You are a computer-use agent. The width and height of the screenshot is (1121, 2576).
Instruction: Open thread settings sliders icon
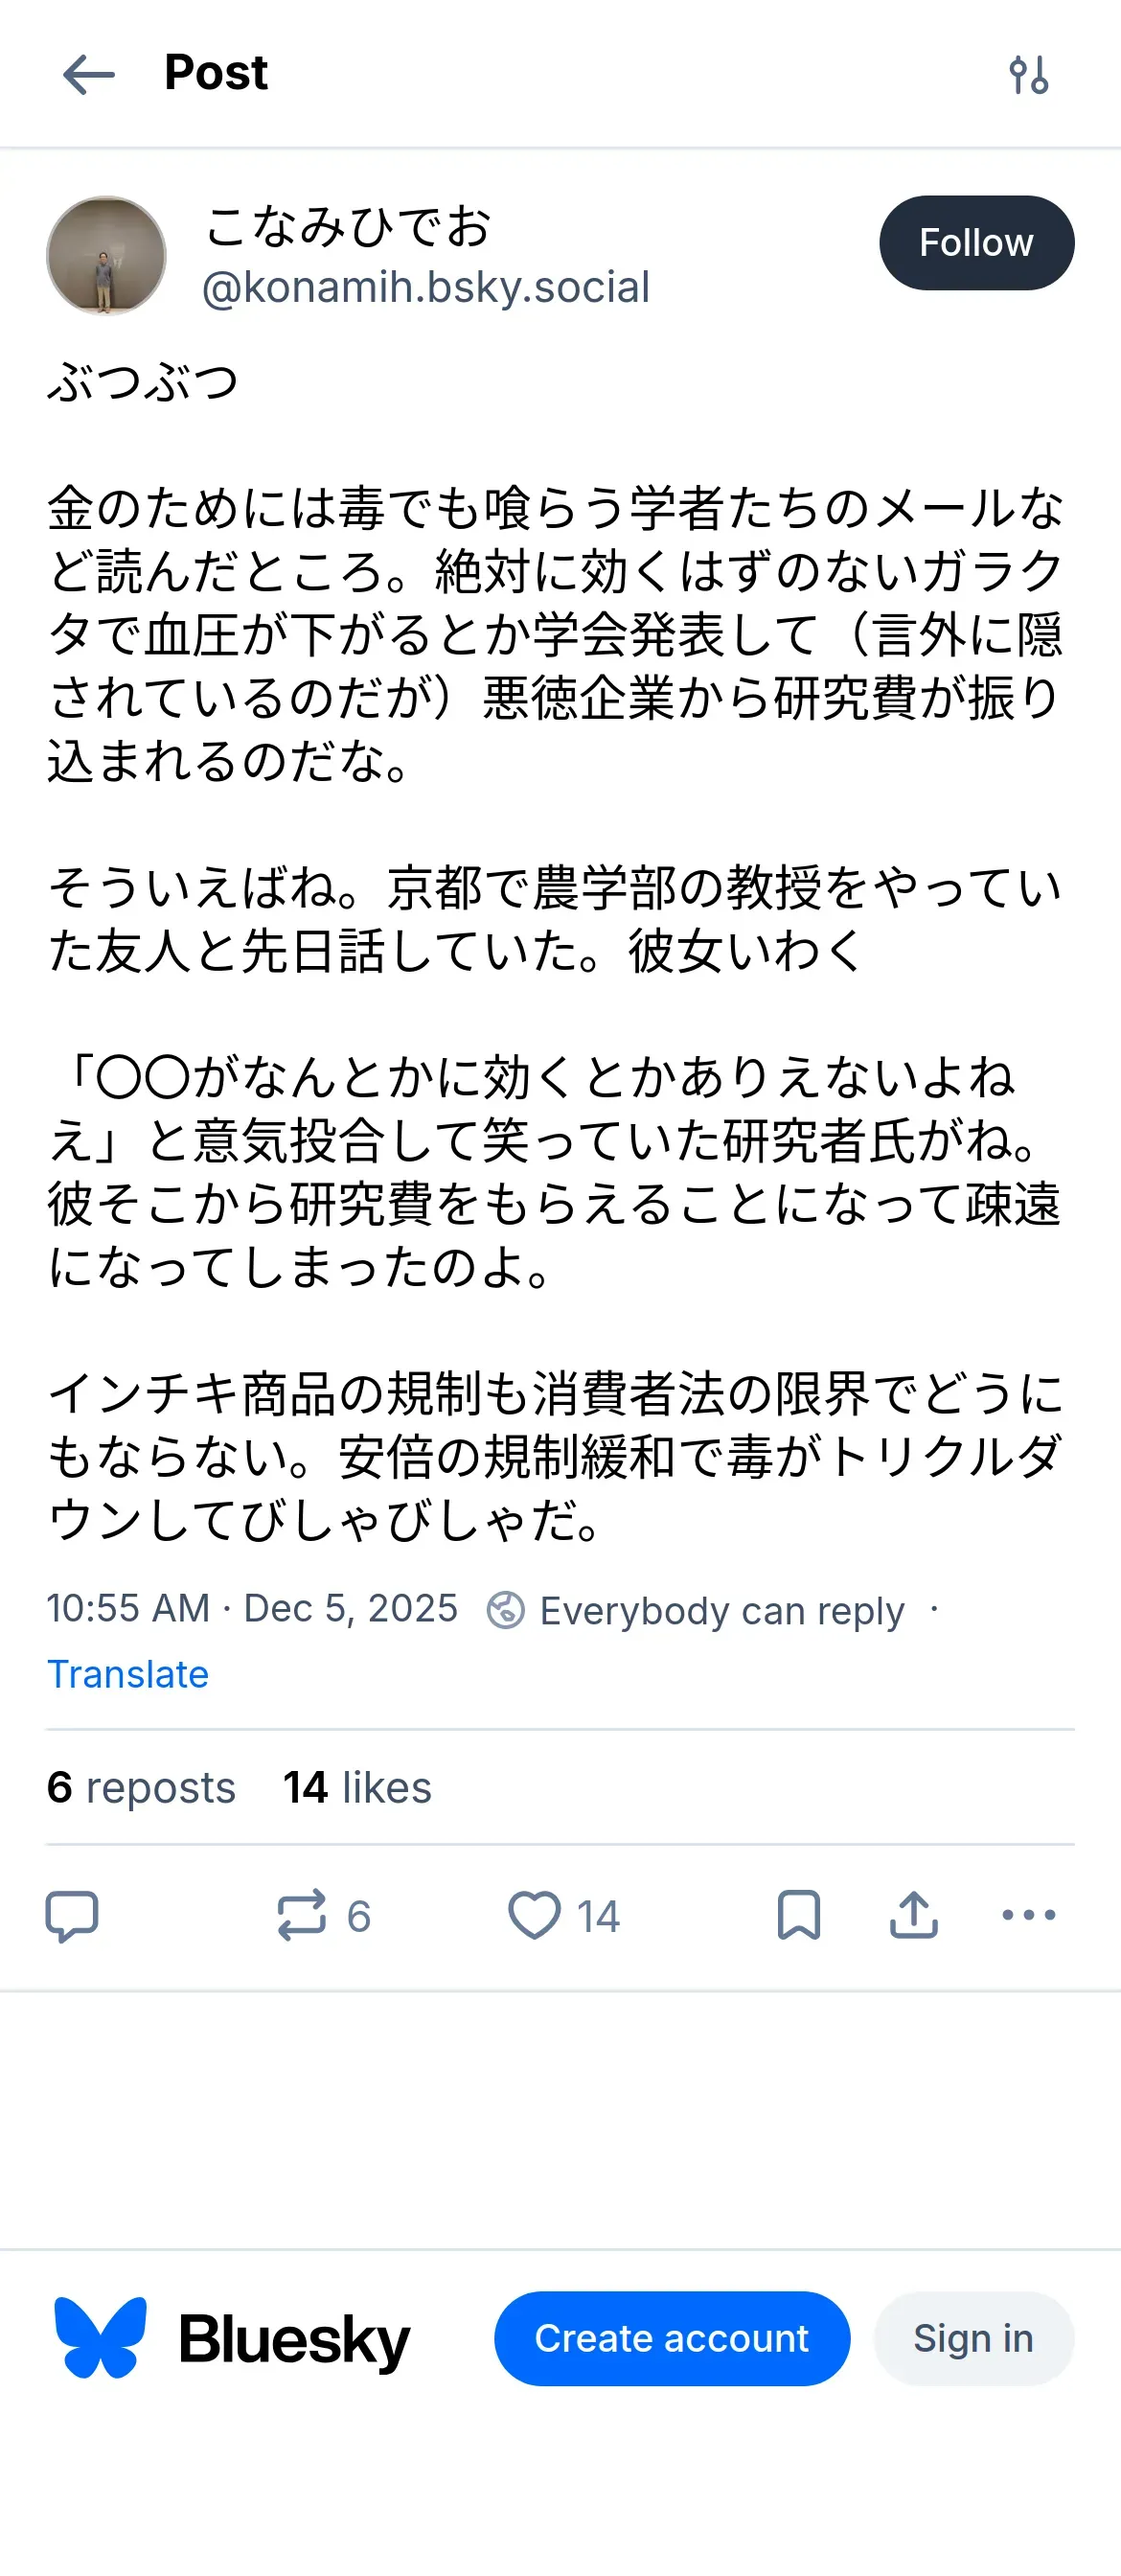point(1028,75)
